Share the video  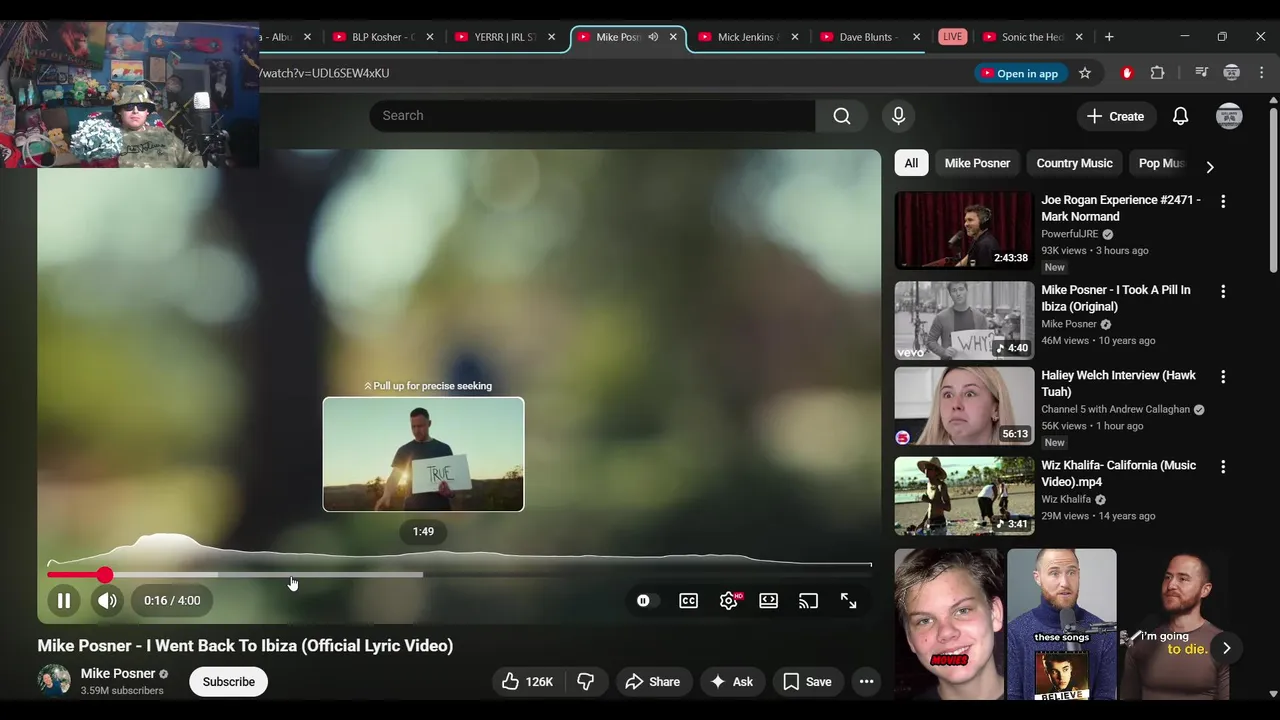(652, 682)
